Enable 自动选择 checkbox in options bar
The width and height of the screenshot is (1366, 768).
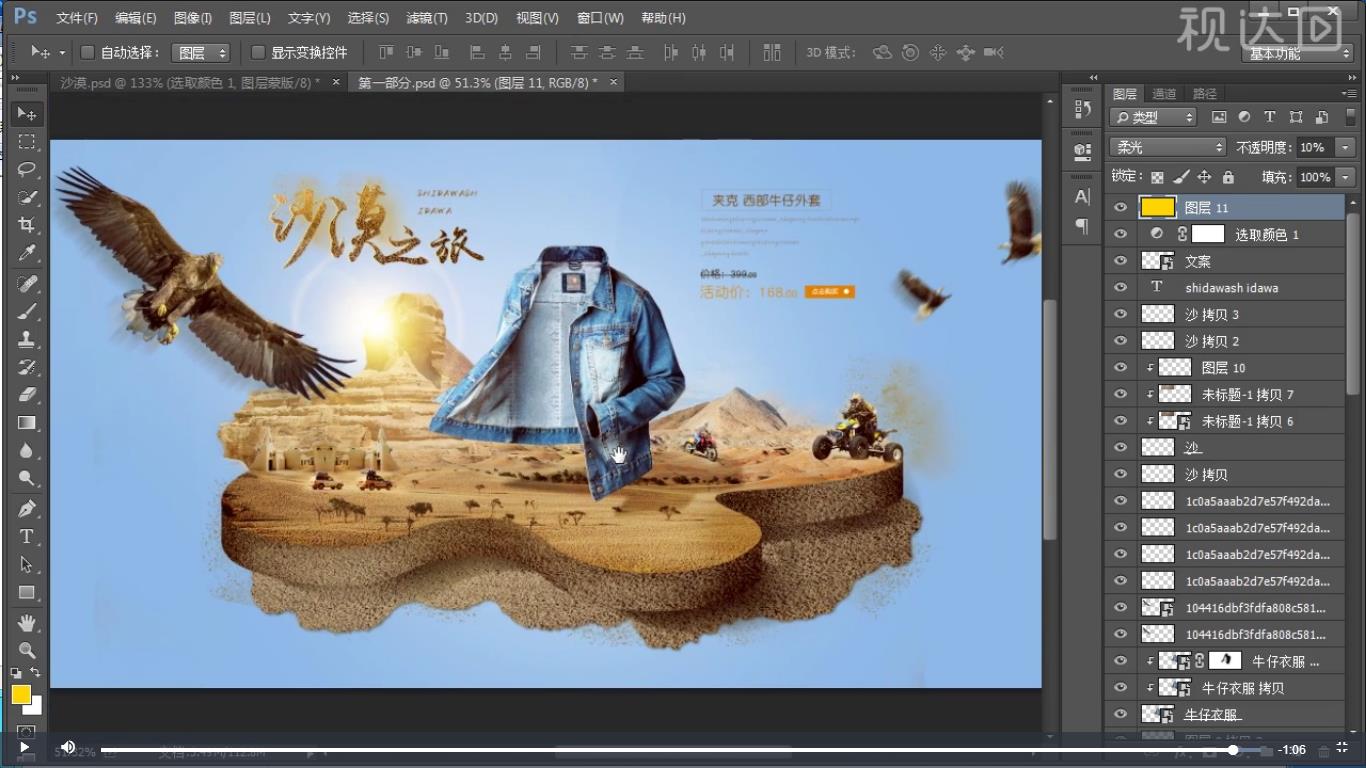coord(86,52)
